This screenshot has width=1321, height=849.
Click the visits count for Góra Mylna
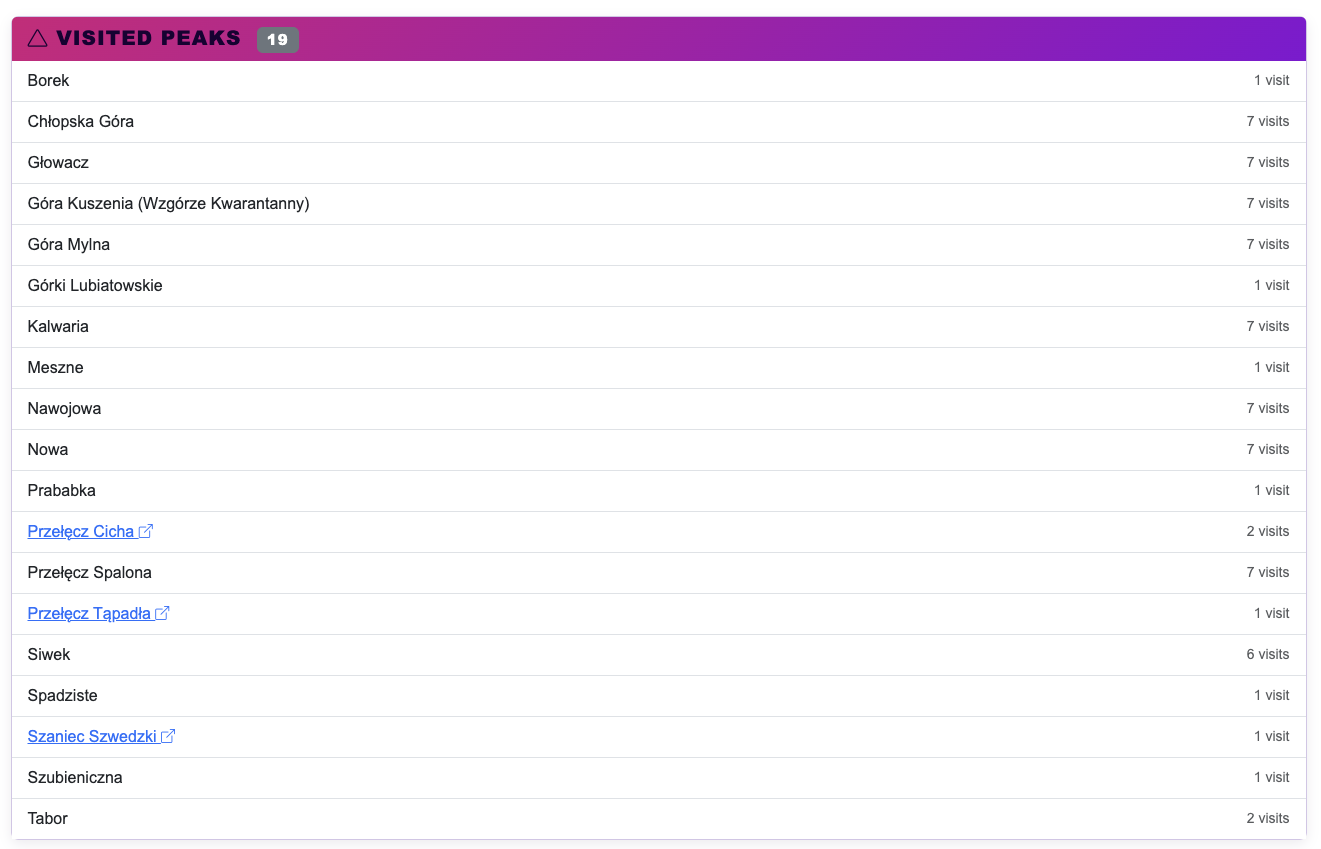coord(1268,244)
